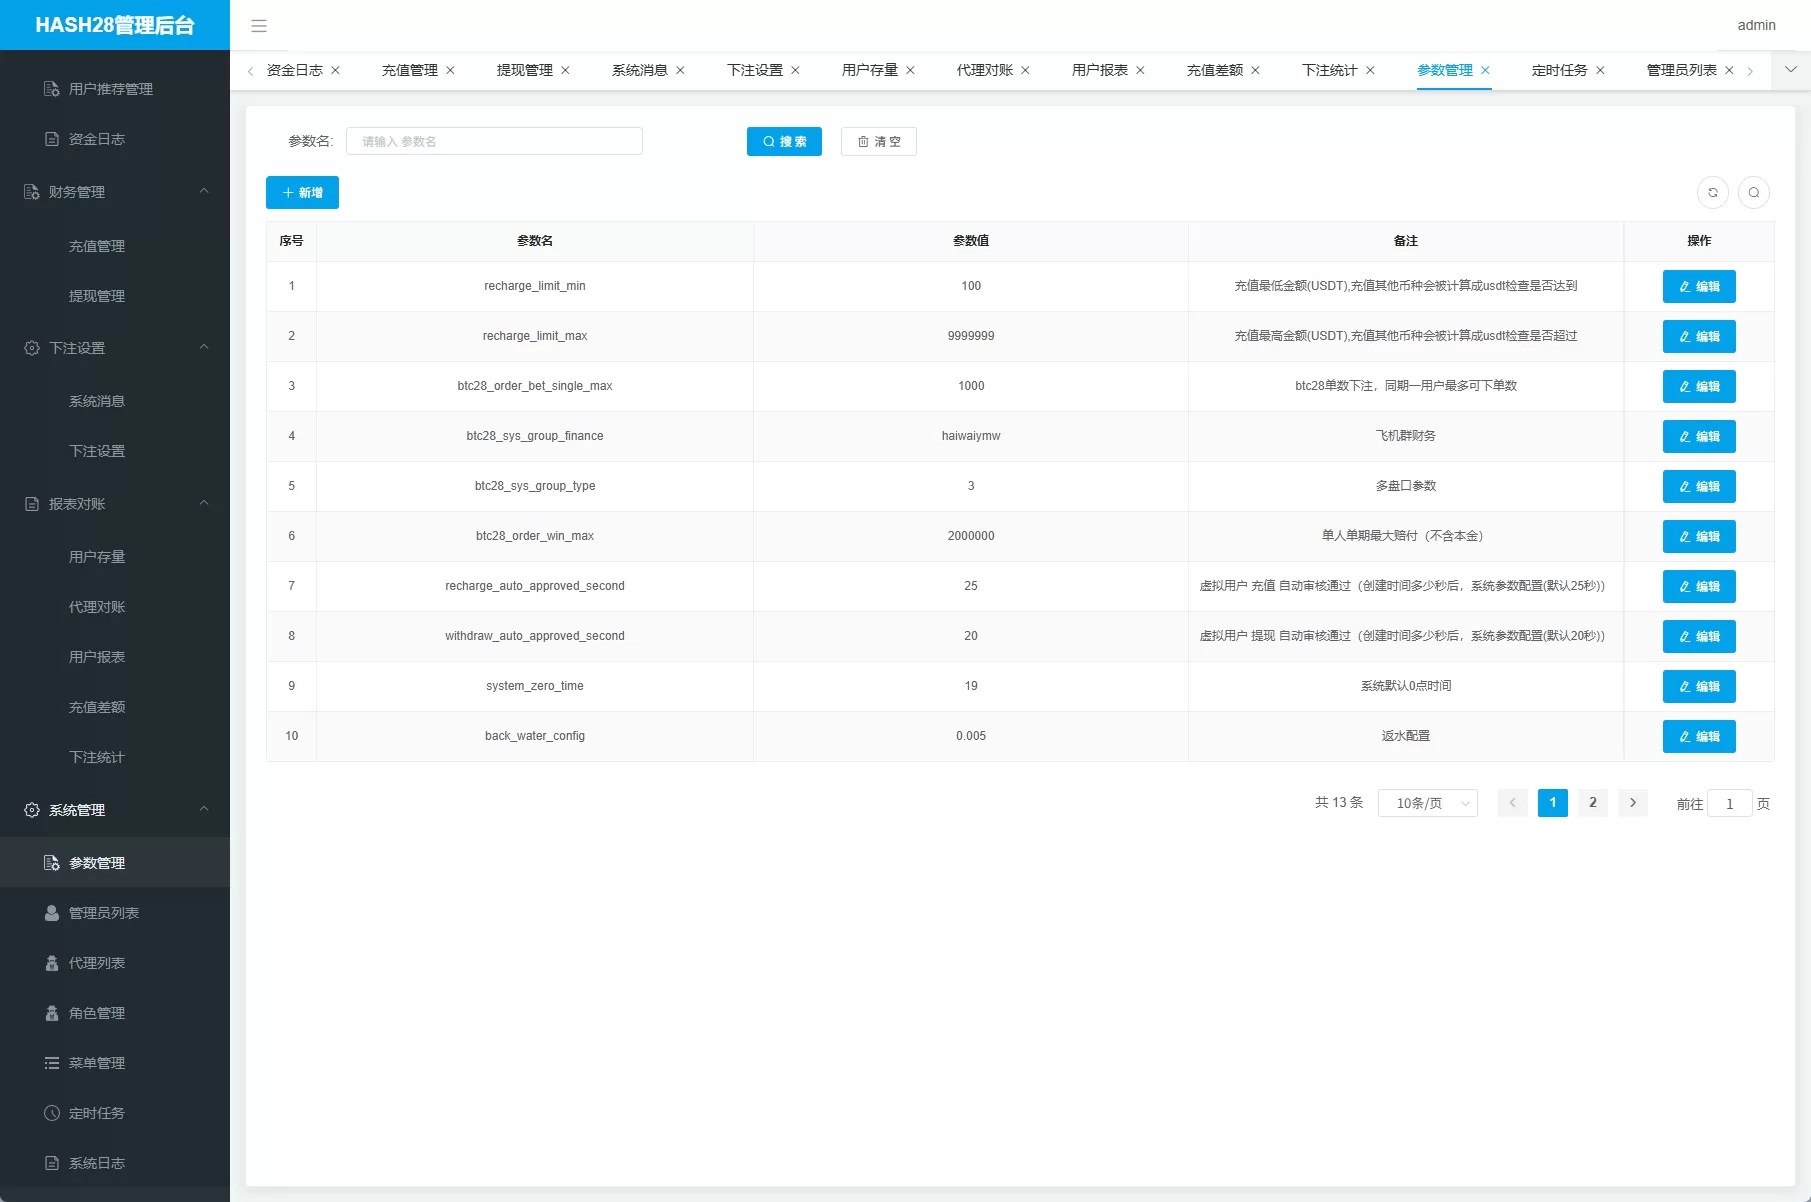Viewport: 1811px width, 1202px height.
Task: Go to page 2 of the parameter list
Action: pos(1592,802)
